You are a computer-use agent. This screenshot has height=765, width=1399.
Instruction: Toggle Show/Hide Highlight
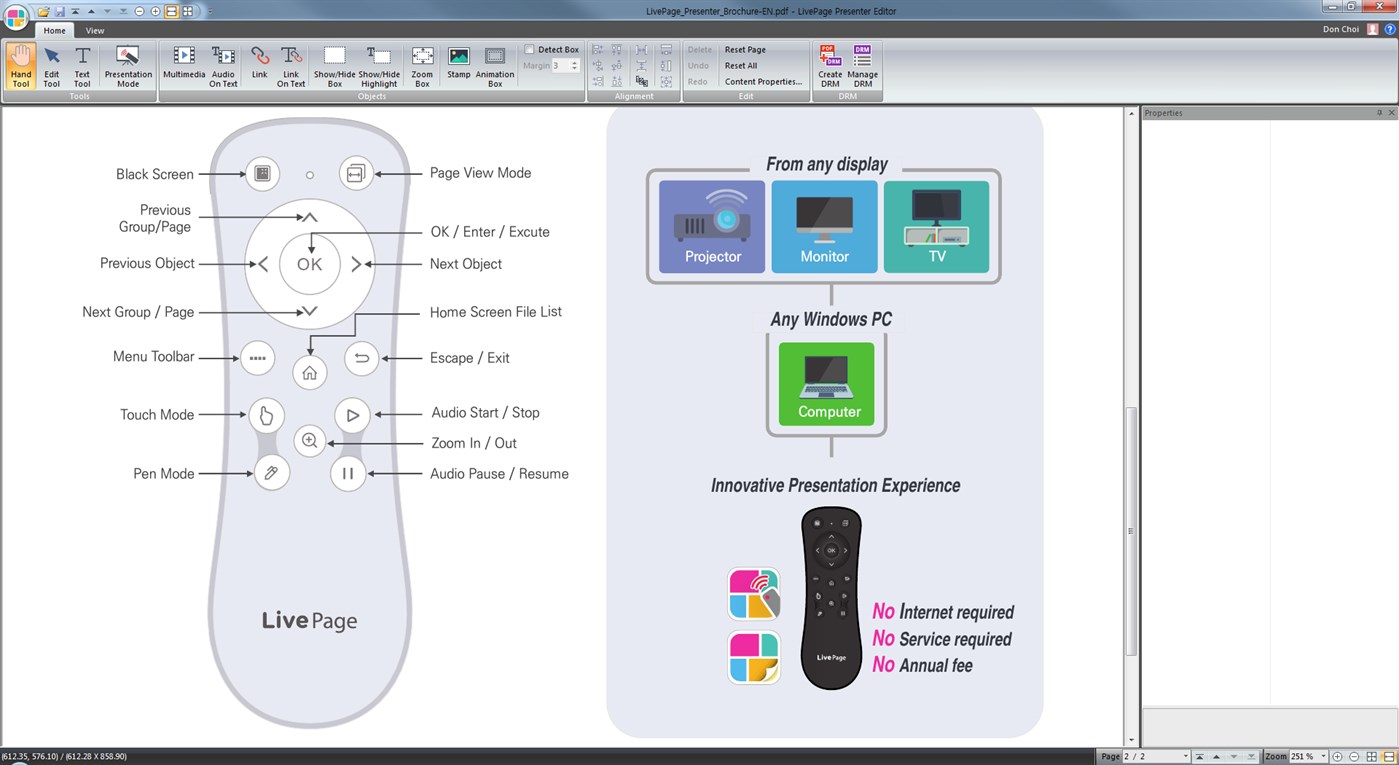(378, 66)
